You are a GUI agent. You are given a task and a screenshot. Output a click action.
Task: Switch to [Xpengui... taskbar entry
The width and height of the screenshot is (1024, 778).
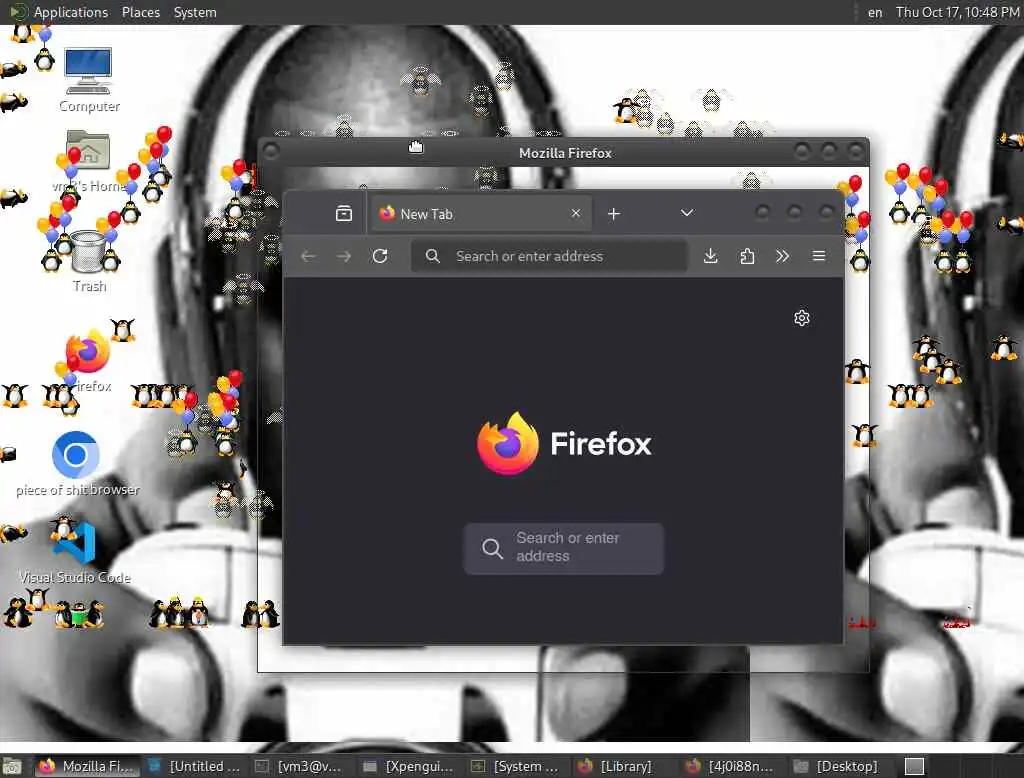click(408, 766)
